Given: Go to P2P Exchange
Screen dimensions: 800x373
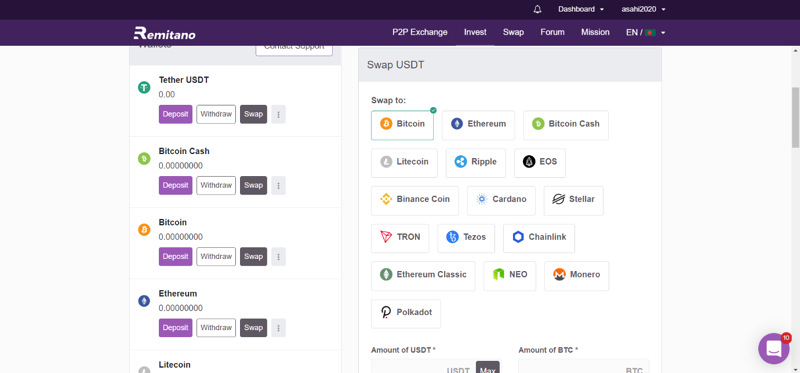Looking at the screenshot, I should coord(420,32).
